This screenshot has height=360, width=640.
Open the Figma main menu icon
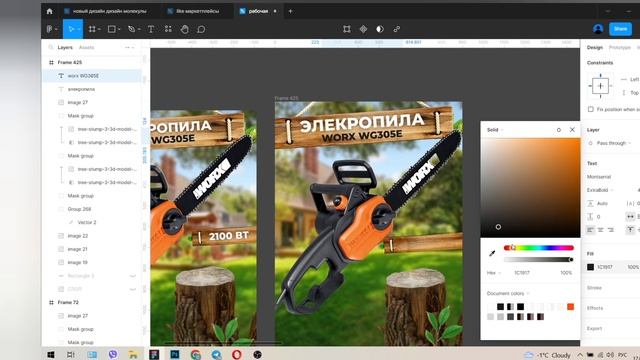click(49, 29)
